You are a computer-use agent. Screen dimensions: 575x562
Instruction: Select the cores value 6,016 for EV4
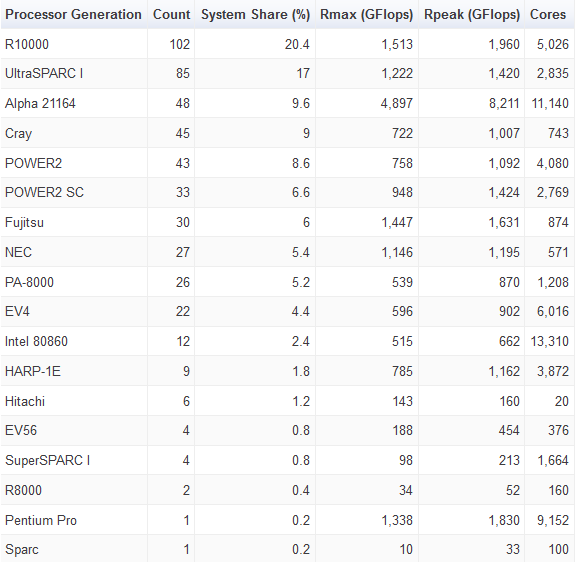[553, 312]
